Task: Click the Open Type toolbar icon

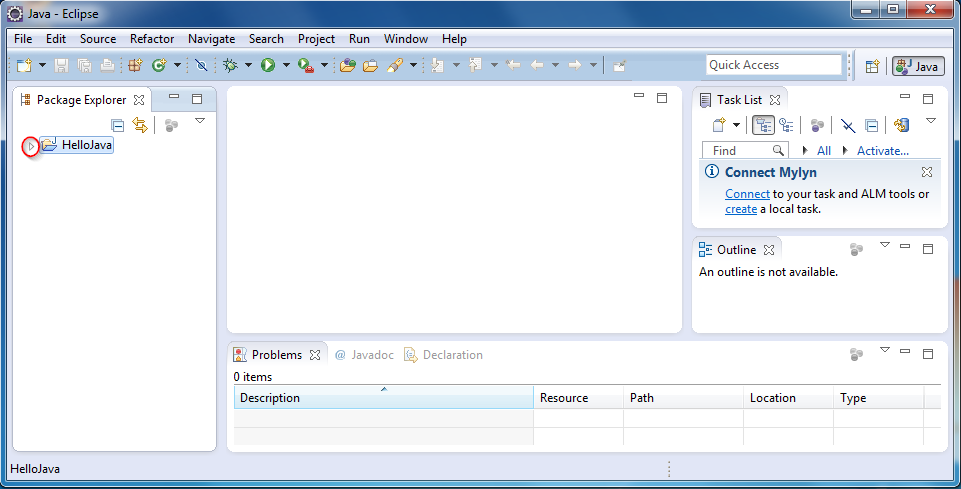Action: (x=347, y=66)
